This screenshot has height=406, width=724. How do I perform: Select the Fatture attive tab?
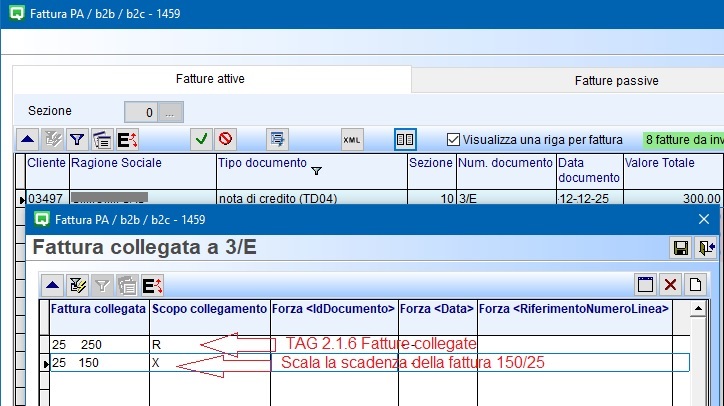pyautogui.click(x=210, y=79)
